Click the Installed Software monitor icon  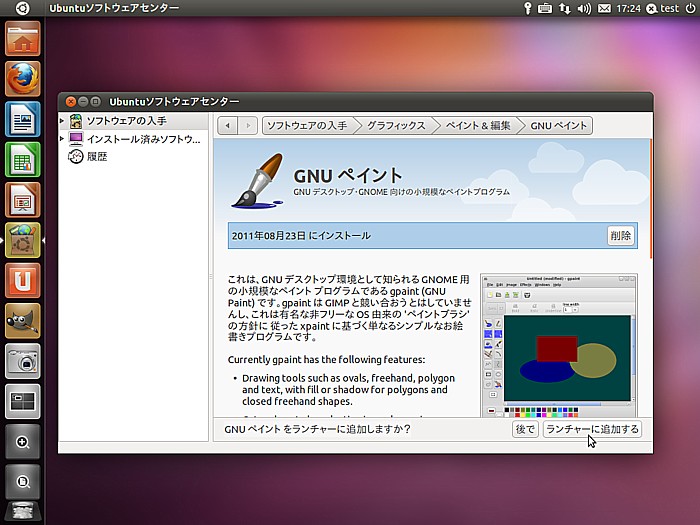[x=76, y=139]
